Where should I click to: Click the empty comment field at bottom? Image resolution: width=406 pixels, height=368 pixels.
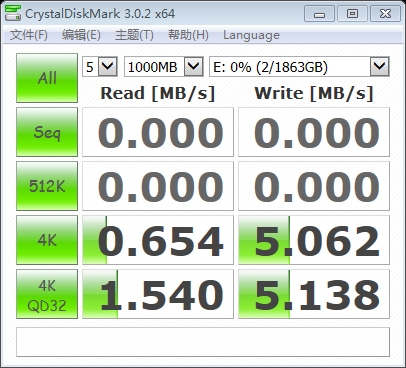[203, 342]
